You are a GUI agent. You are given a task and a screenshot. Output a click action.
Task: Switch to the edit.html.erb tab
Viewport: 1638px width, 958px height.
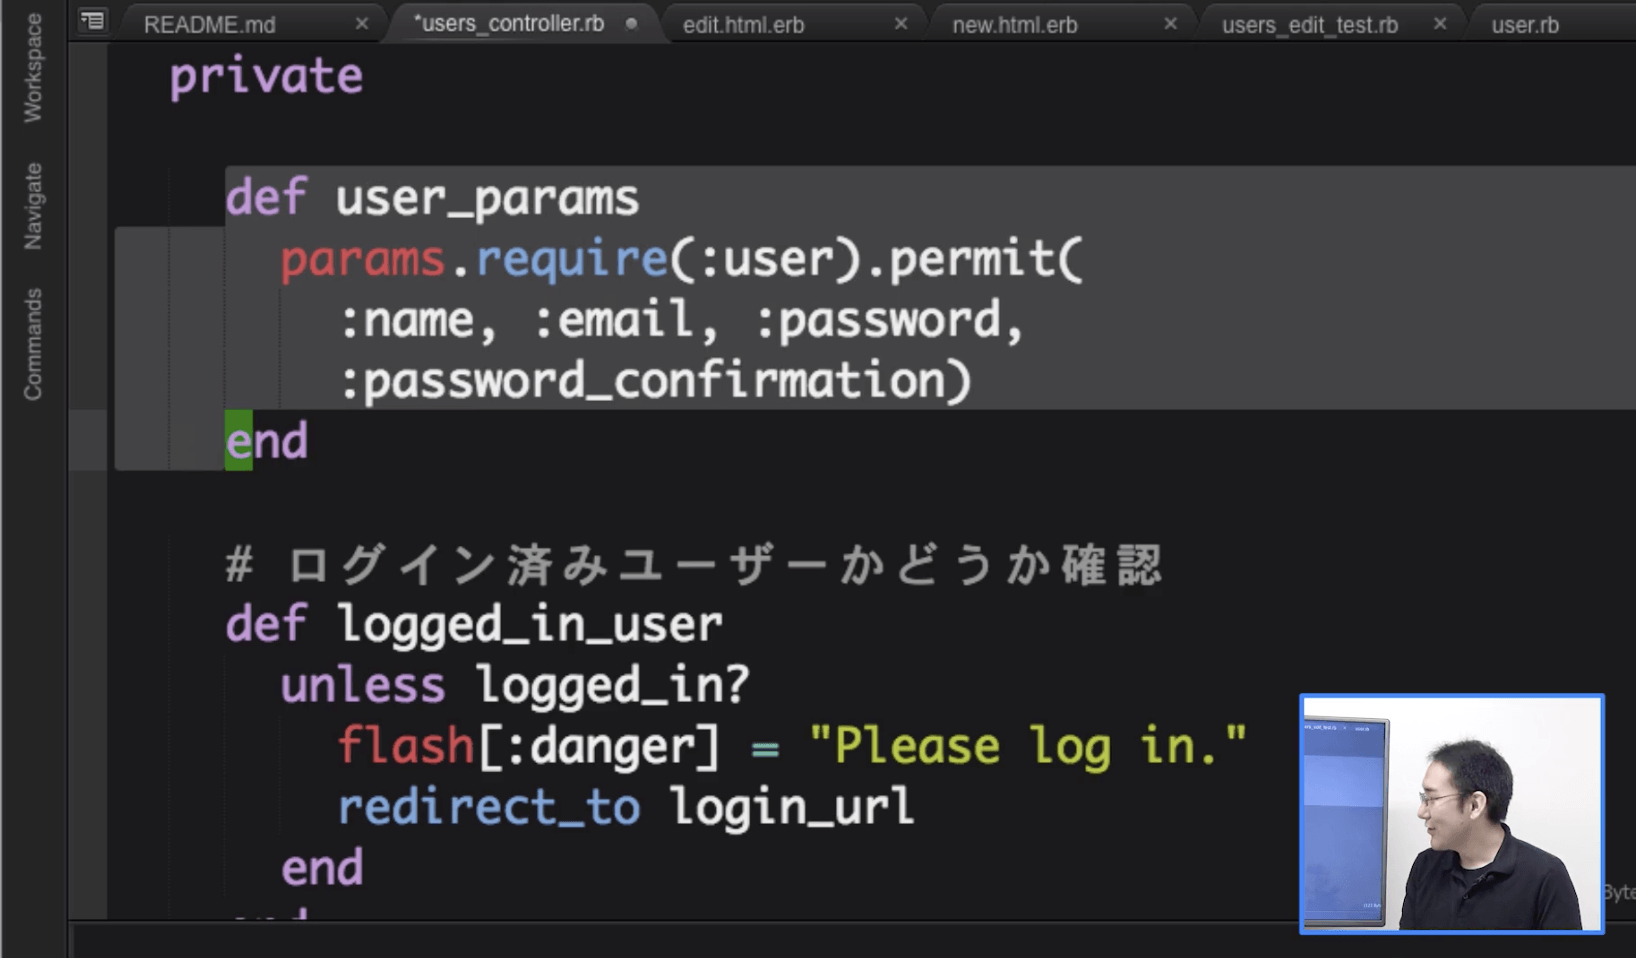tap(744, 25)
